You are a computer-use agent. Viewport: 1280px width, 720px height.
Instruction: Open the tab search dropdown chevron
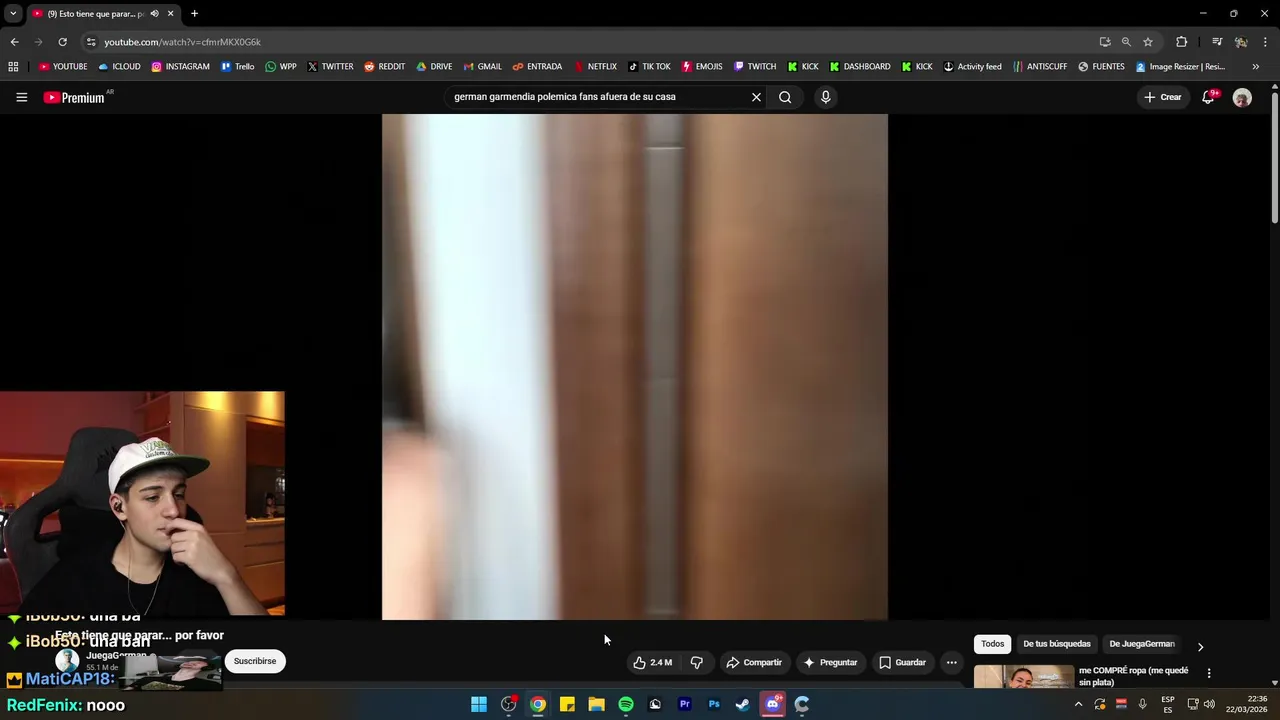[13, 14]
